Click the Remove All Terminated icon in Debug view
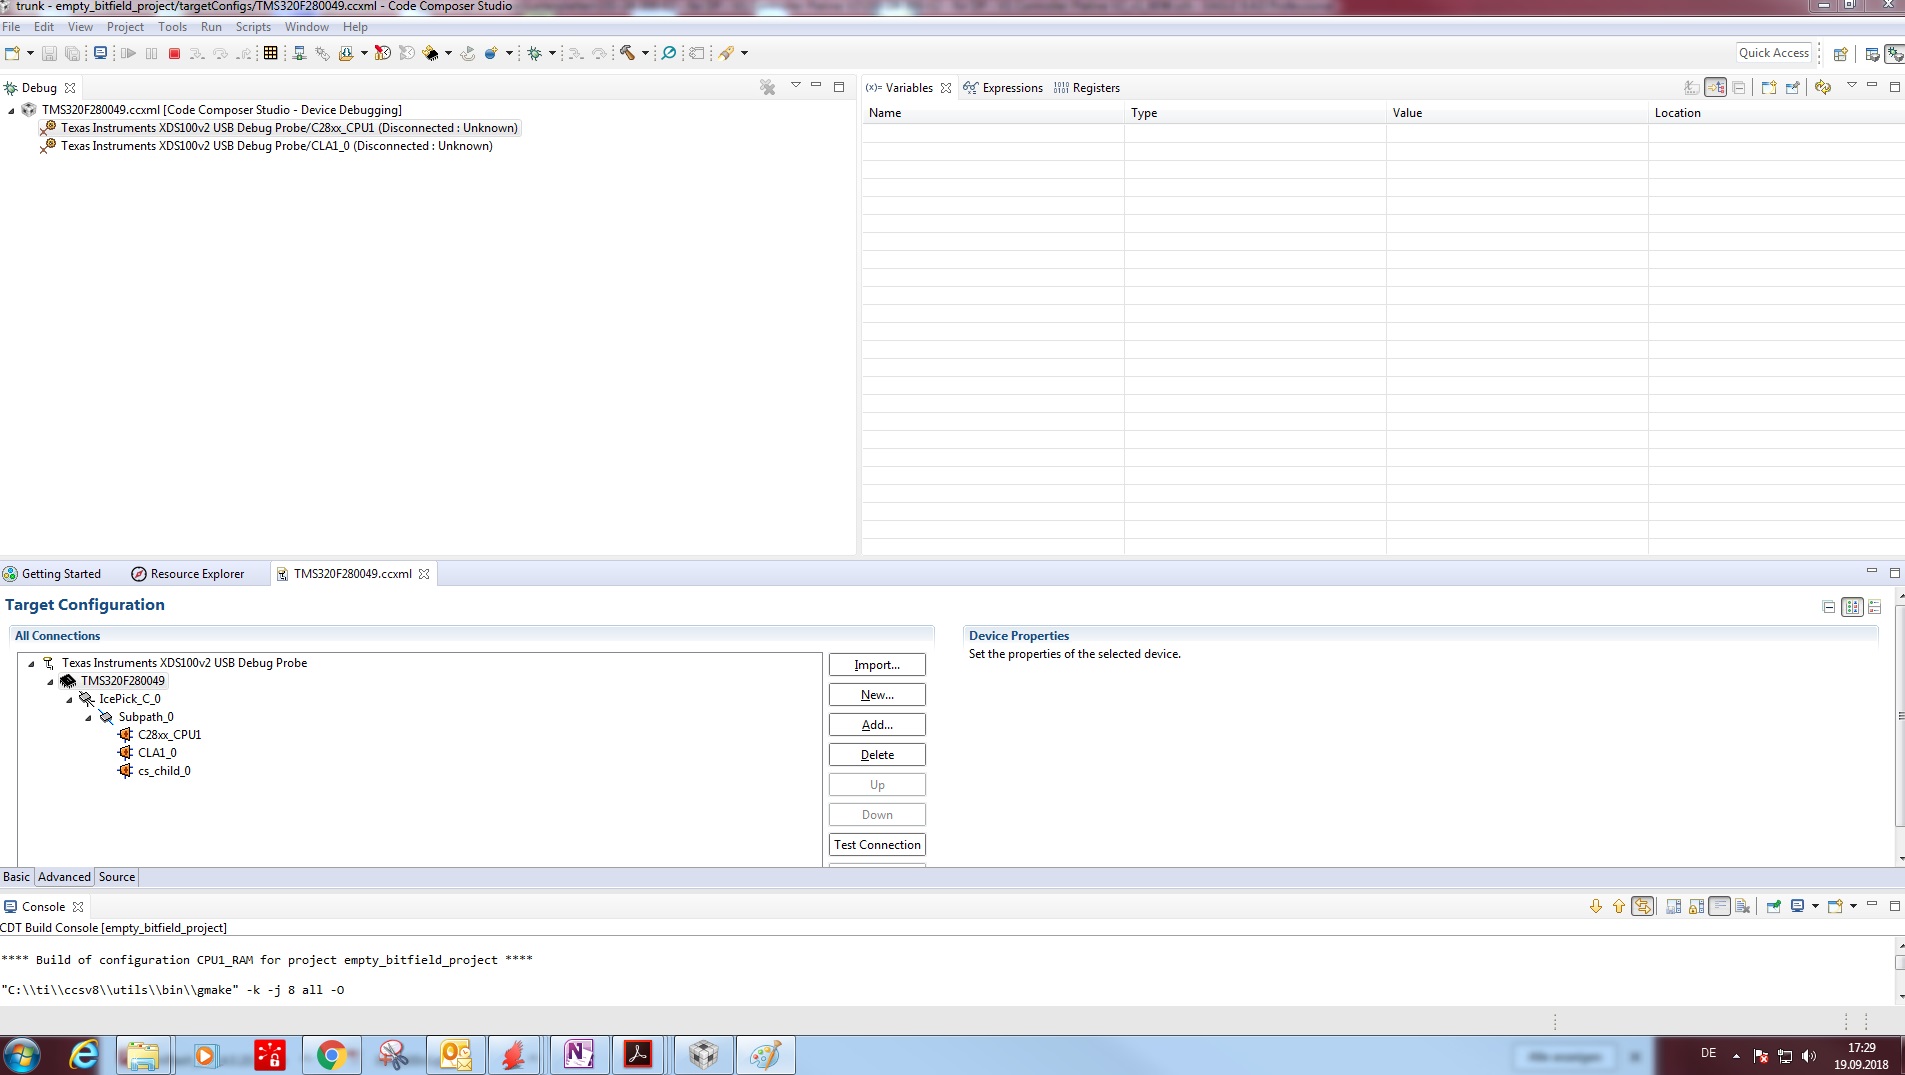Screen dimensions: 1905x1075 [x=767, y=88]
